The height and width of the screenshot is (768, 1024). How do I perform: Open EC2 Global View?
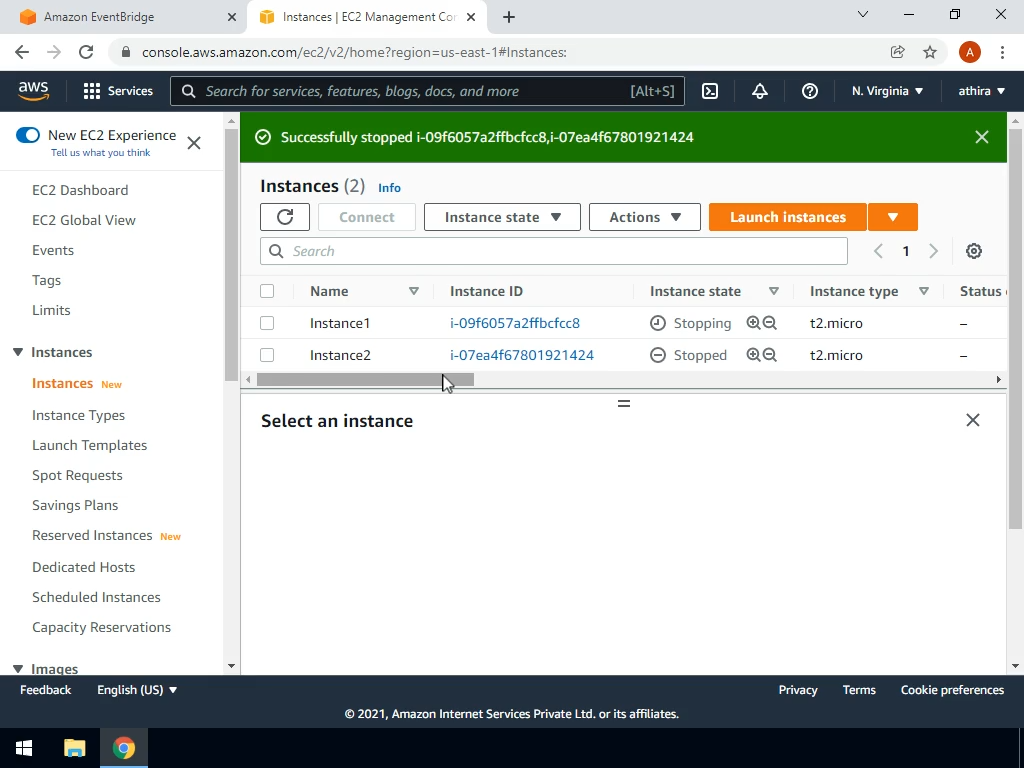point(84,220)
